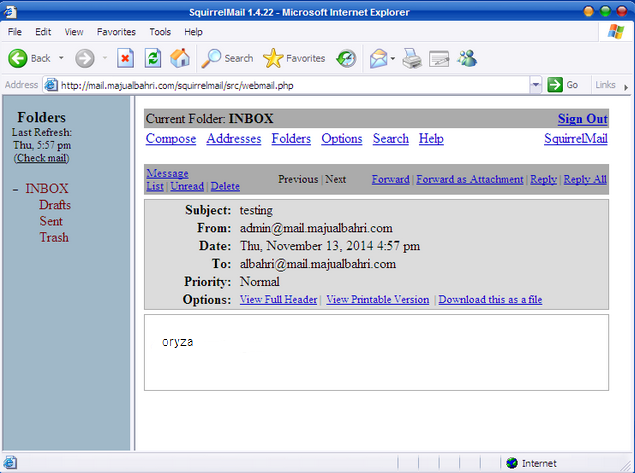The image size is (635, 473).
Task: Click the green Go arrow icon
Action: click(555, 85)
